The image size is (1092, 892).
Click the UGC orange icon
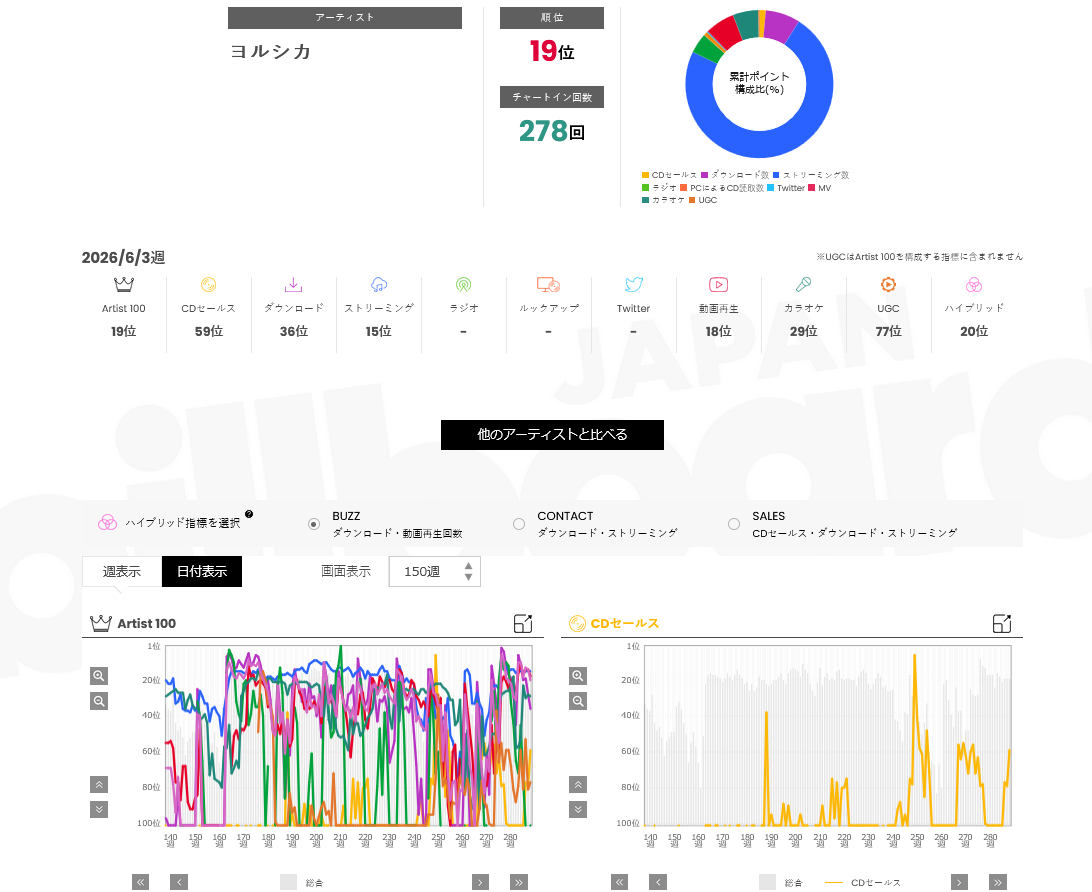888,284
